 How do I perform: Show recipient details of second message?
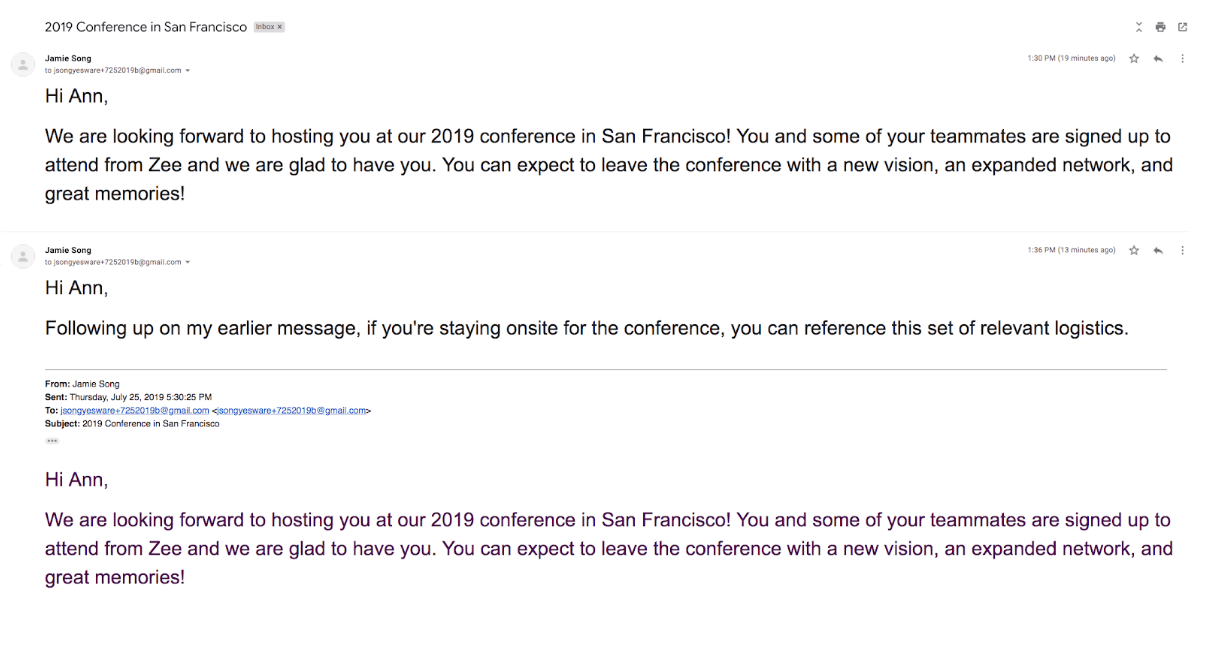click(188, 262)
